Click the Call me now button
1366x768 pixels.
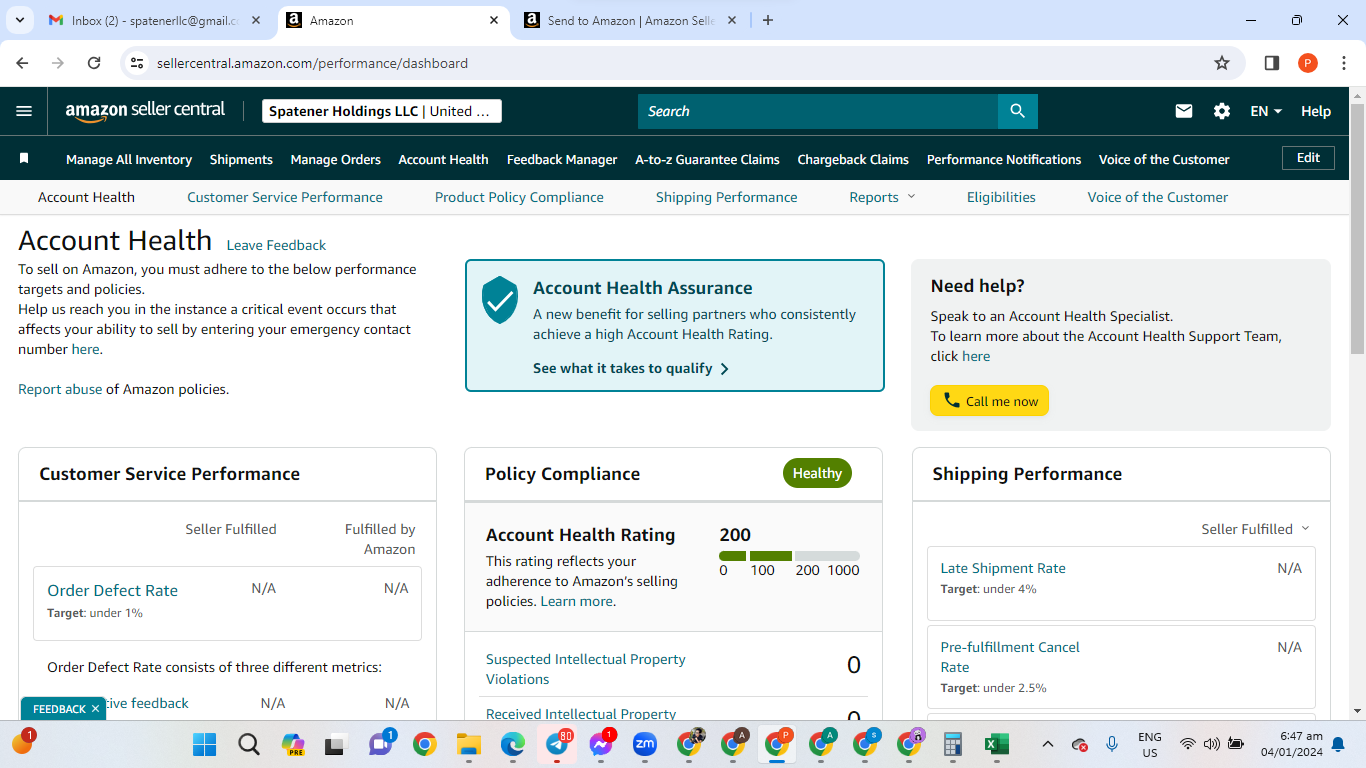(x=990, y=401)
